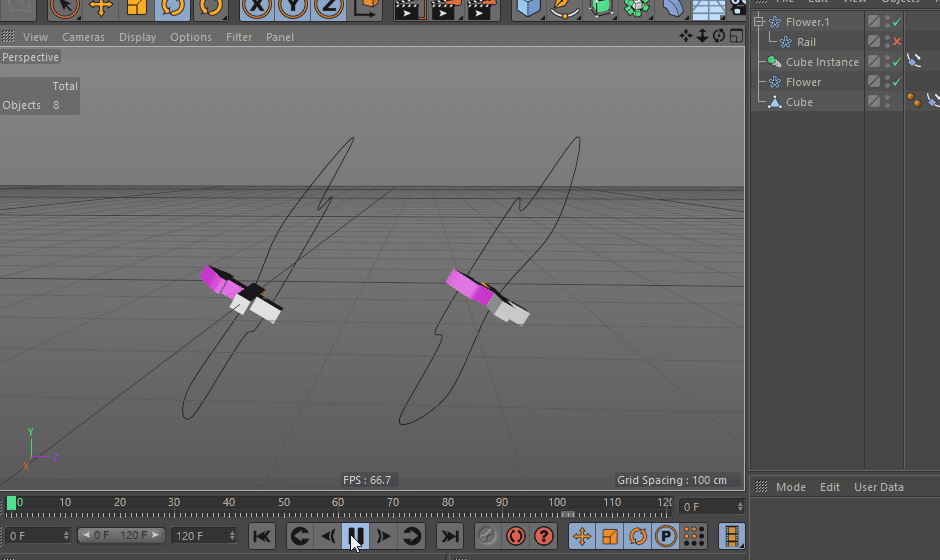Open the viewport Options menu
The image size is (940, 560).
tap(191, 37)
